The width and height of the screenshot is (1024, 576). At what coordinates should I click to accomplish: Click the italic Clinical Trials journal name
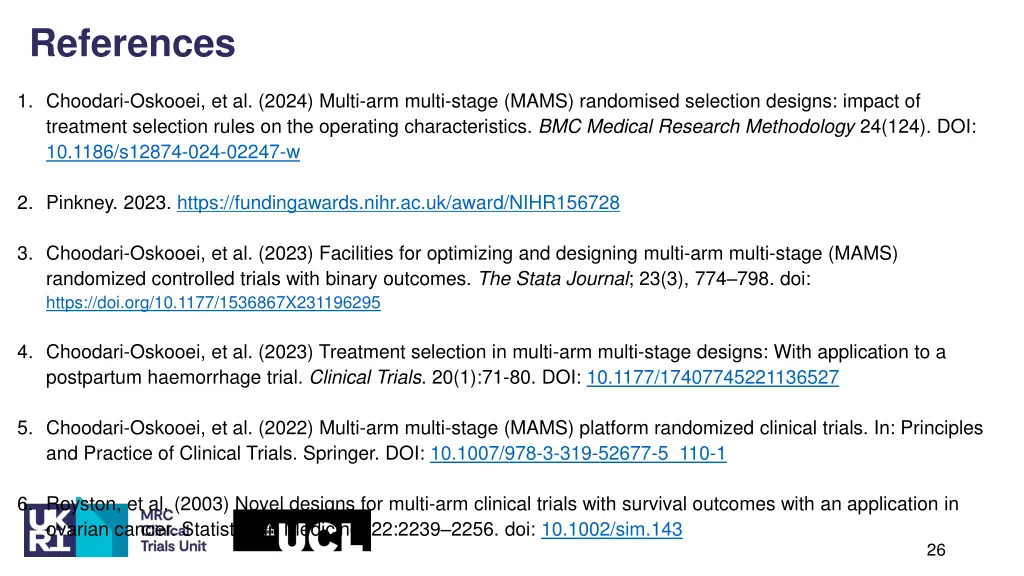(x=367, y=377)
